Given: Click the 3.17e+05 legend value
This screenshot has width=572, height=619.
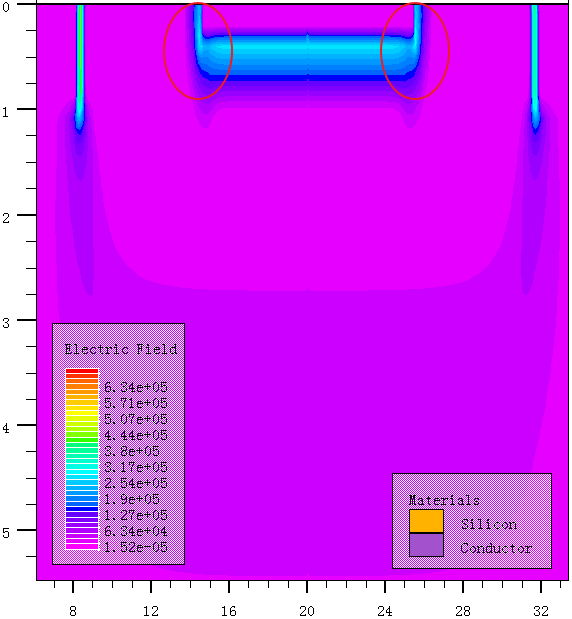Looking at the screenshot, I should point(136,467).
